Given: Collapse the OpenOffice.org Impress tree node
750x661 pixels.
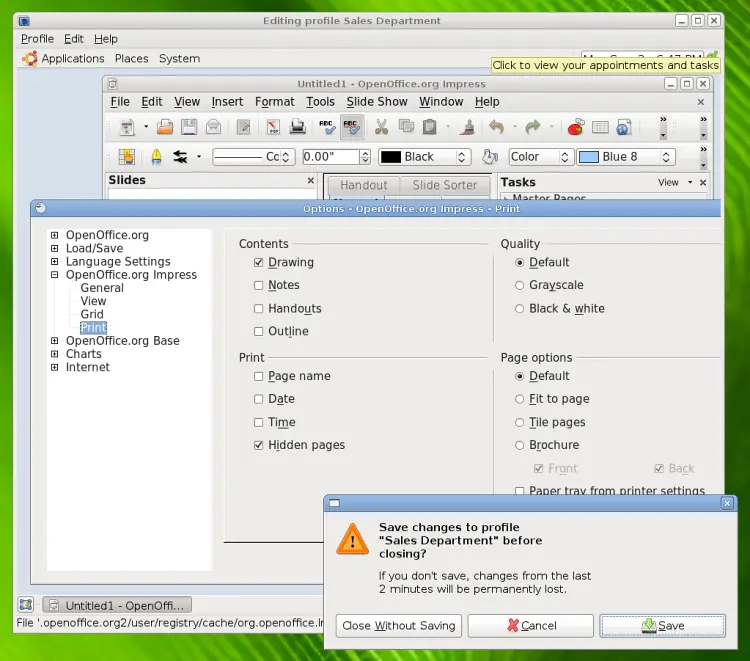Looking at the screenshot, I should 55,275.
